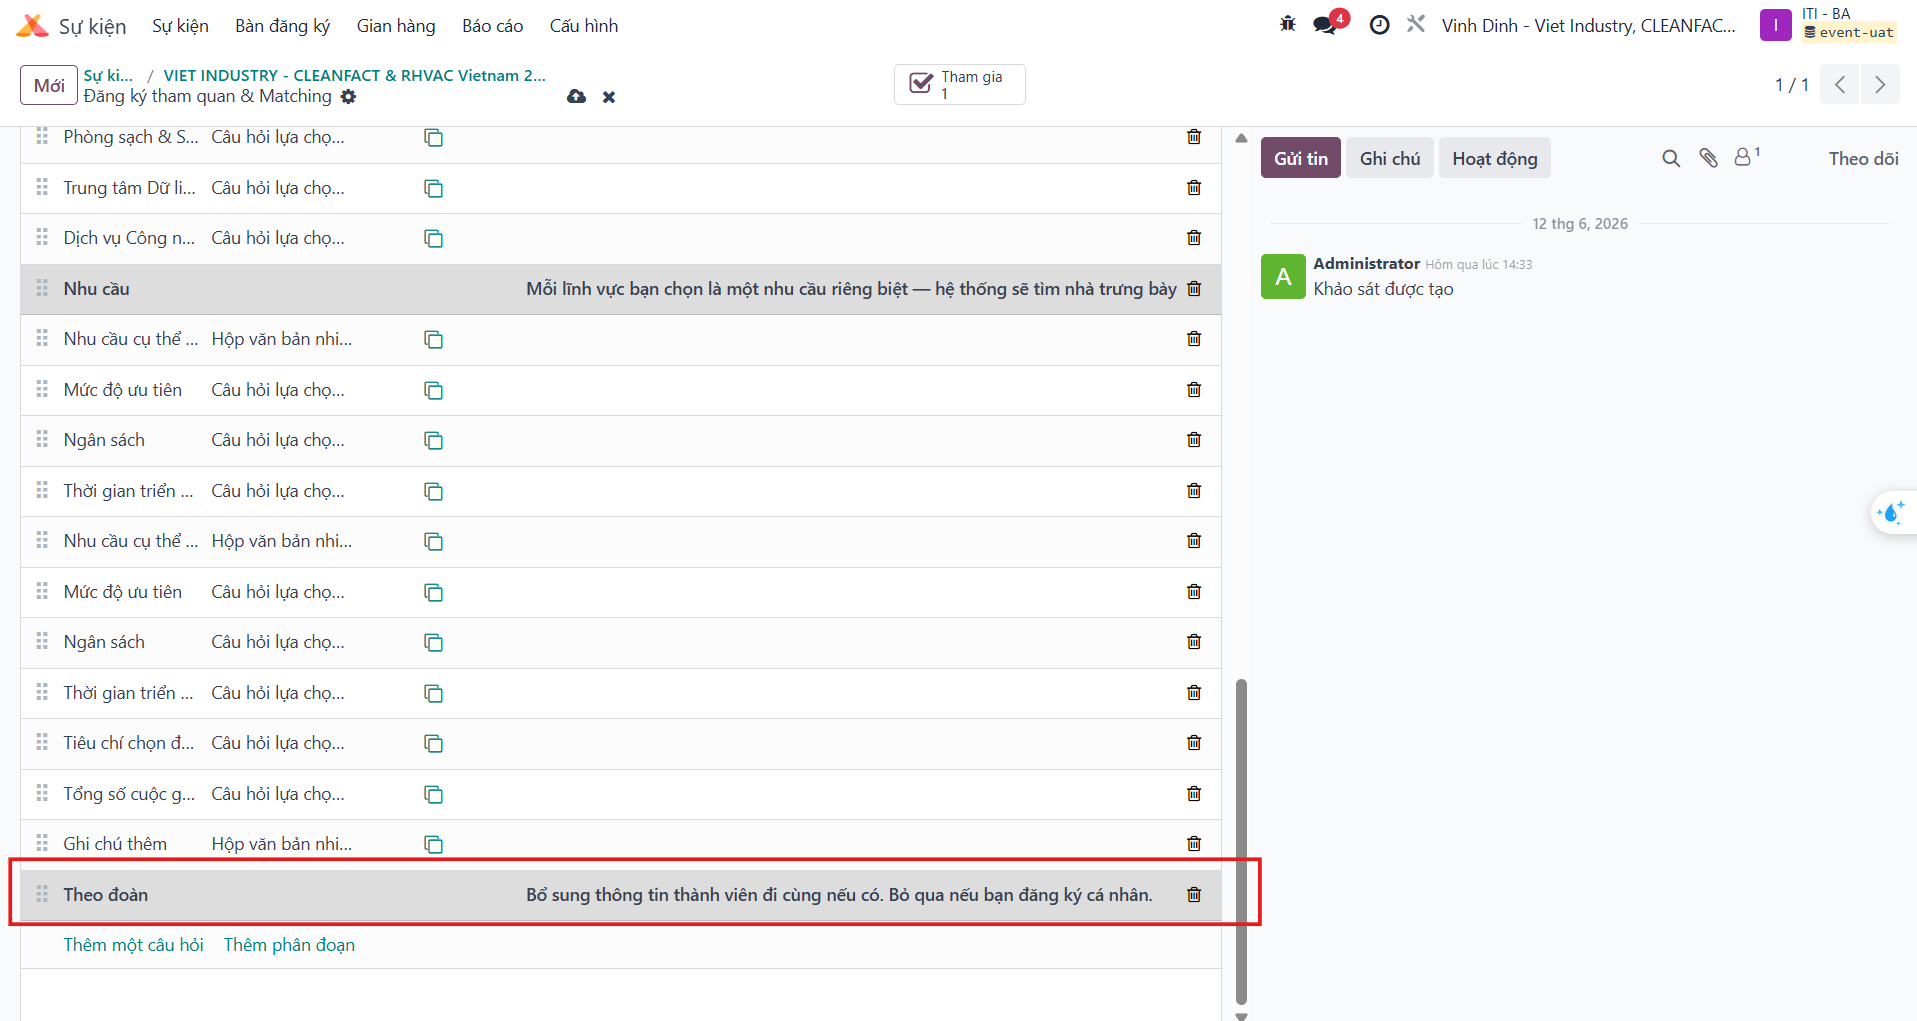Duplicate the Trung tâm Dữ li... question
Viewport: 1917px width, 1021px height.
click(x=433, y=189)
